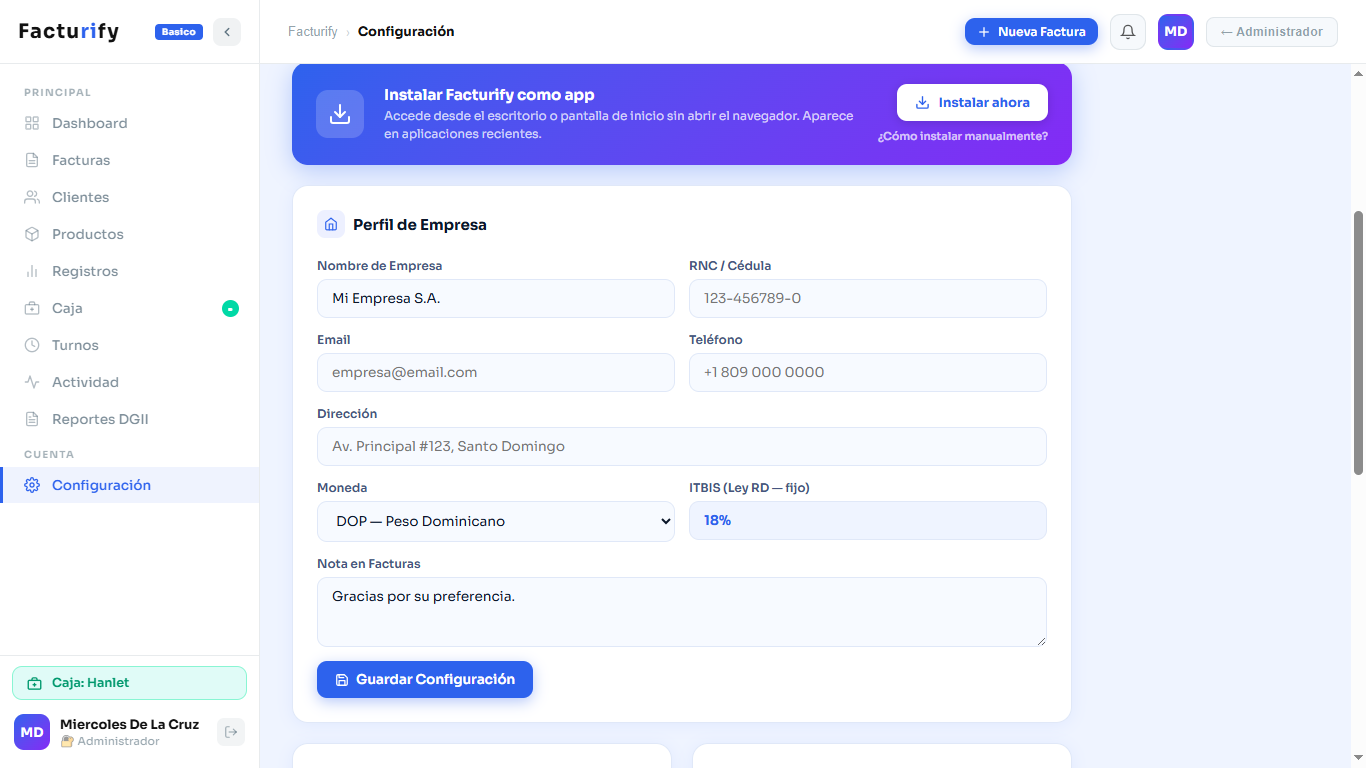Click the Dirección input field

coord(682,446)
